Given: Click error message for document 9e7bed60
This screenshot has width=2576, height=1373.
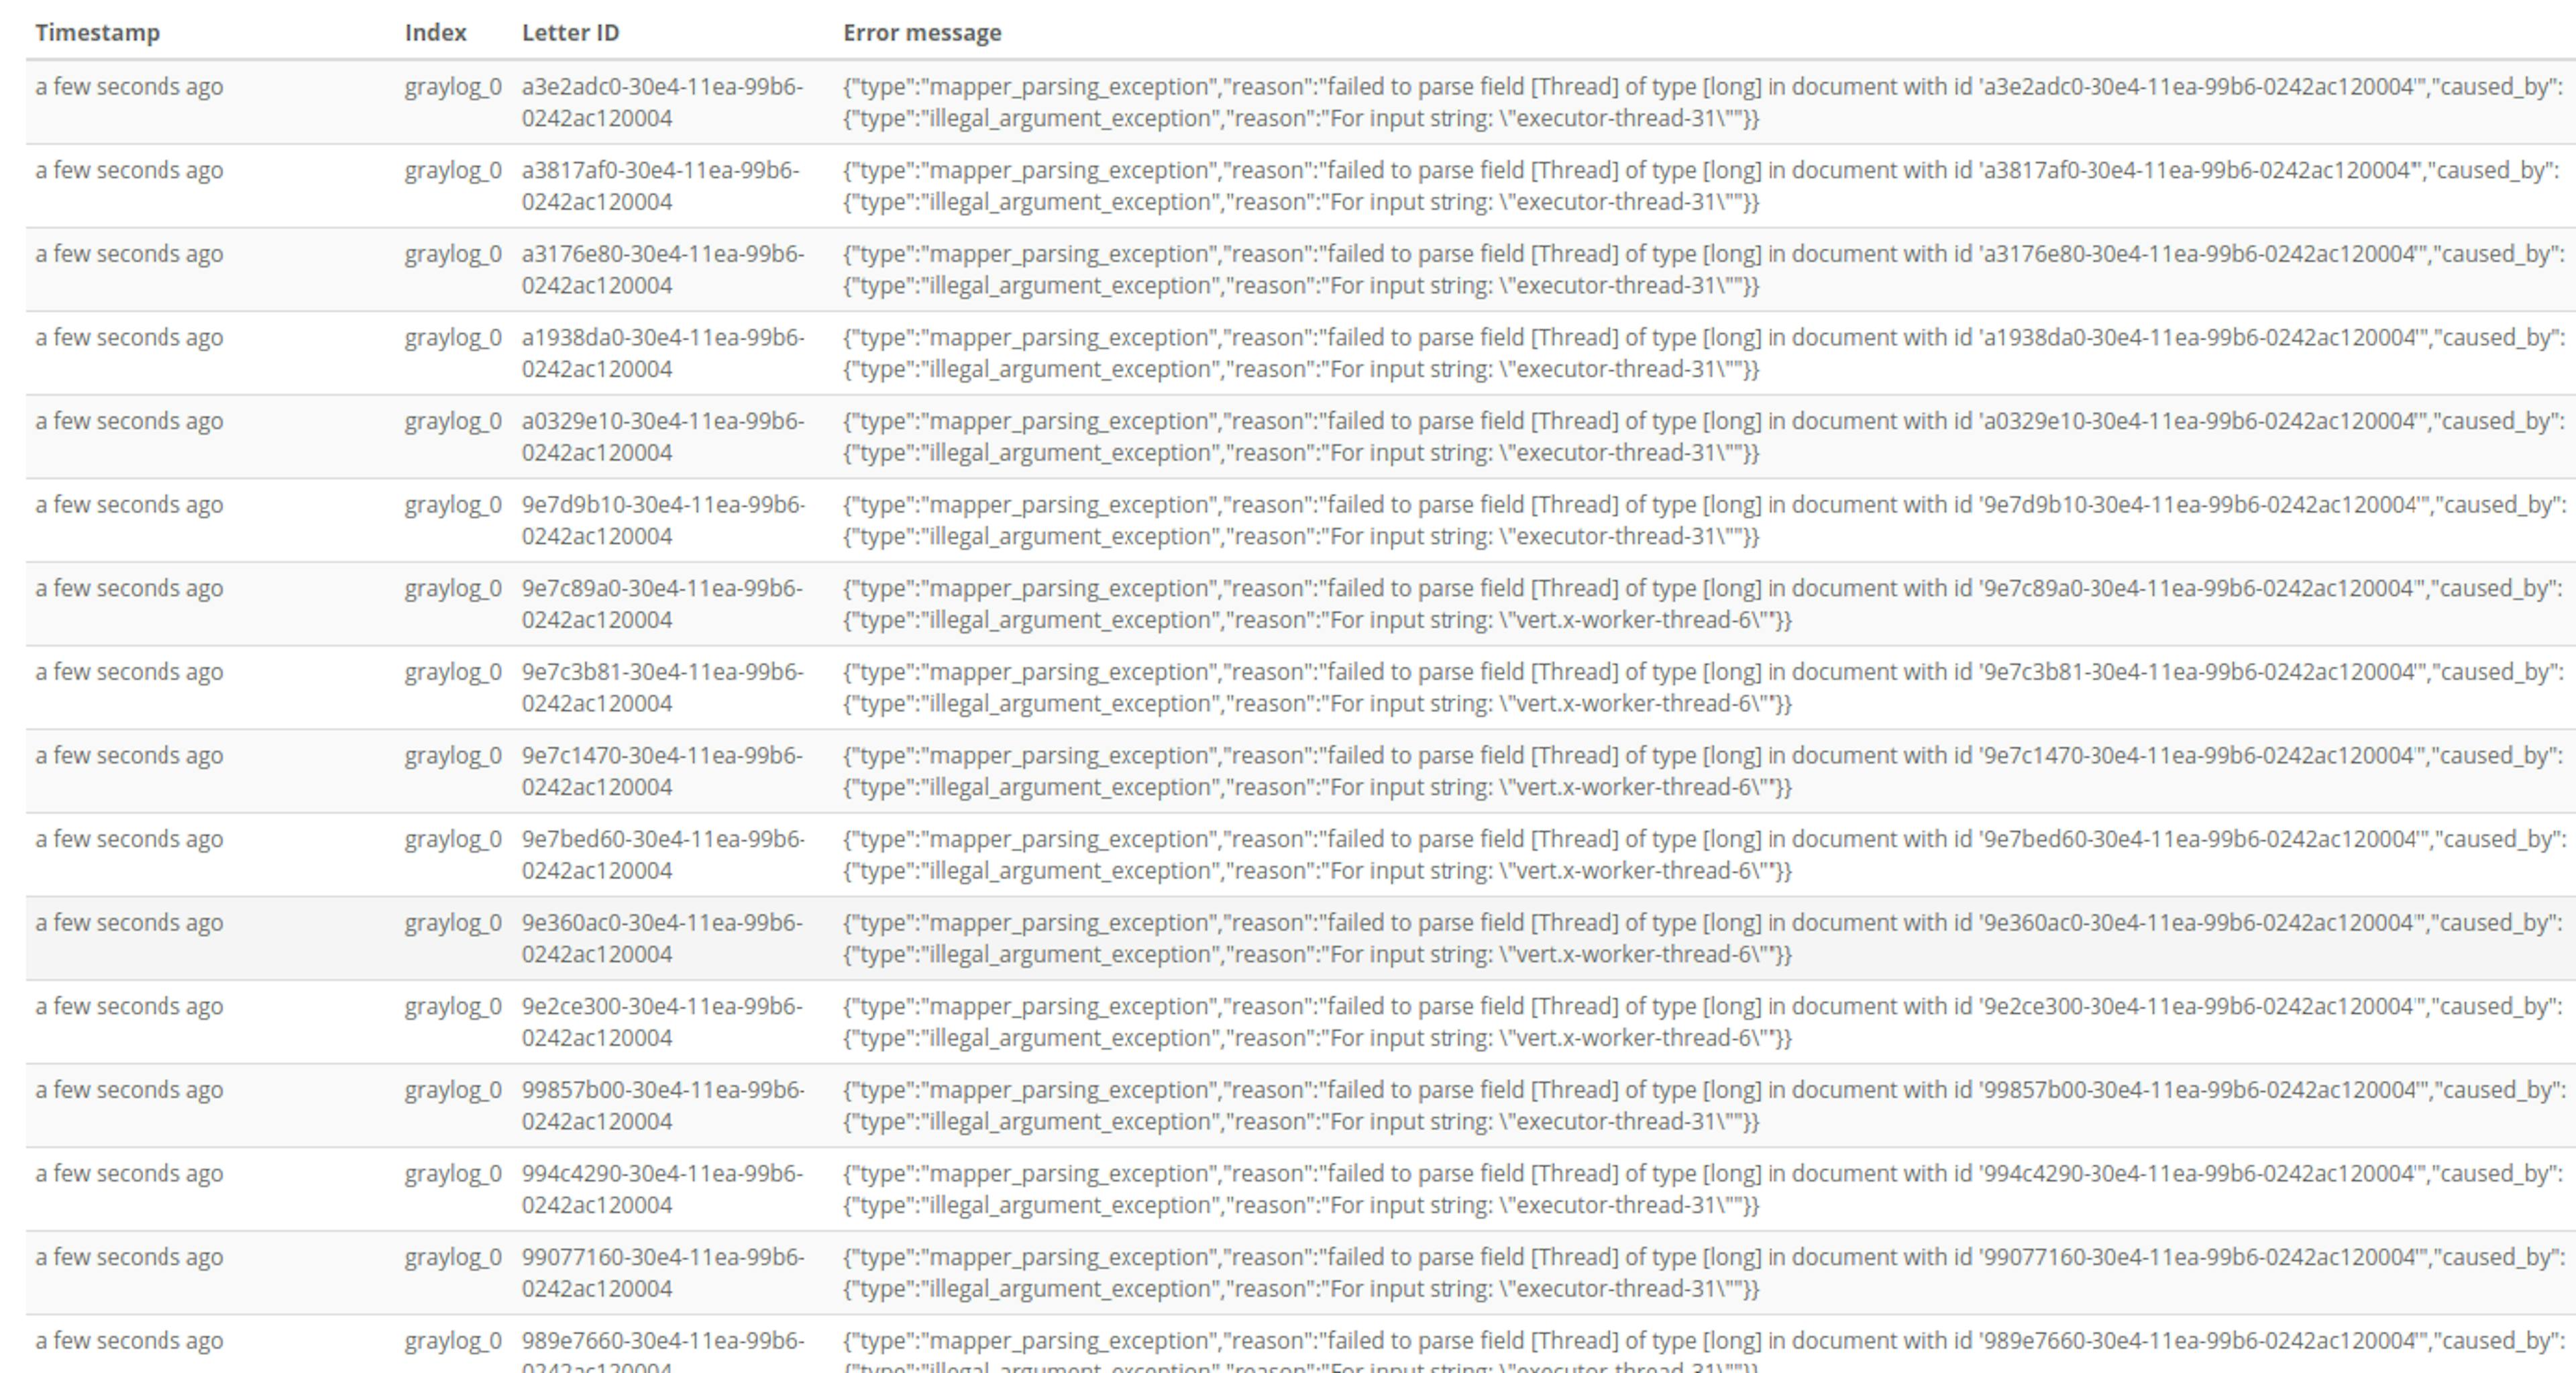Looking at the screenshot, I should (1700, 855).
